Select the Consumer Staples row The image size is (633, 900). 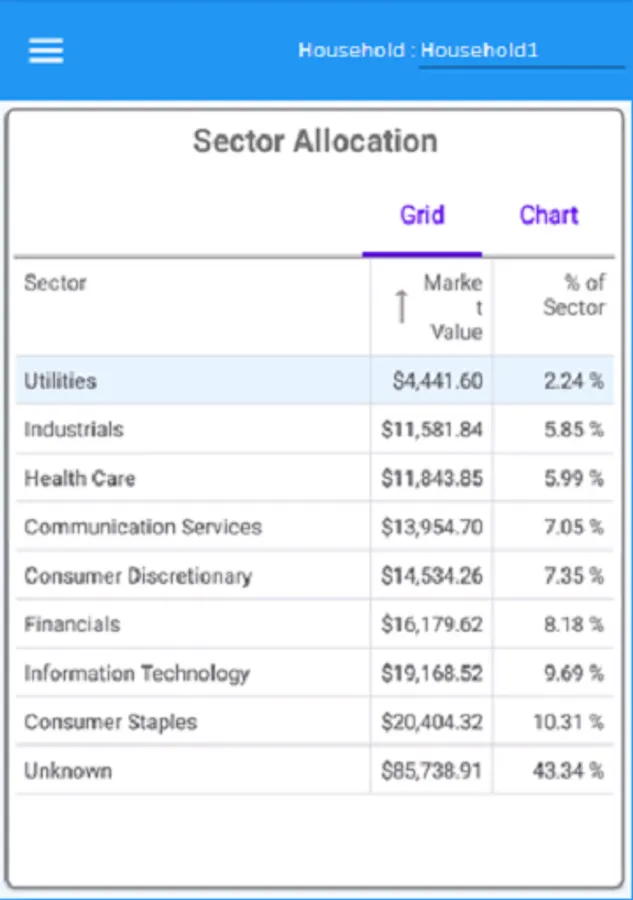111,722
